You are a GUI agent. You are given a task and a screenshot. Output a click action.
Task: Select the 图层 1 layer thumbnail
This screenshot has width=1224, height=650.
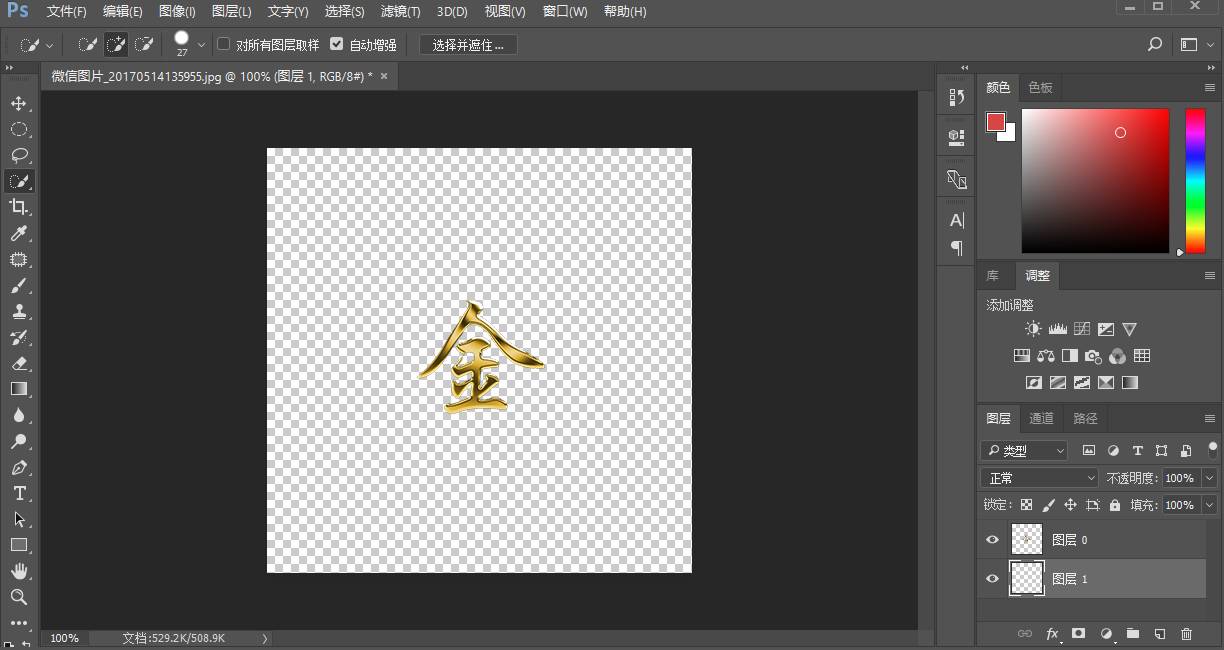coord(1027,579)
